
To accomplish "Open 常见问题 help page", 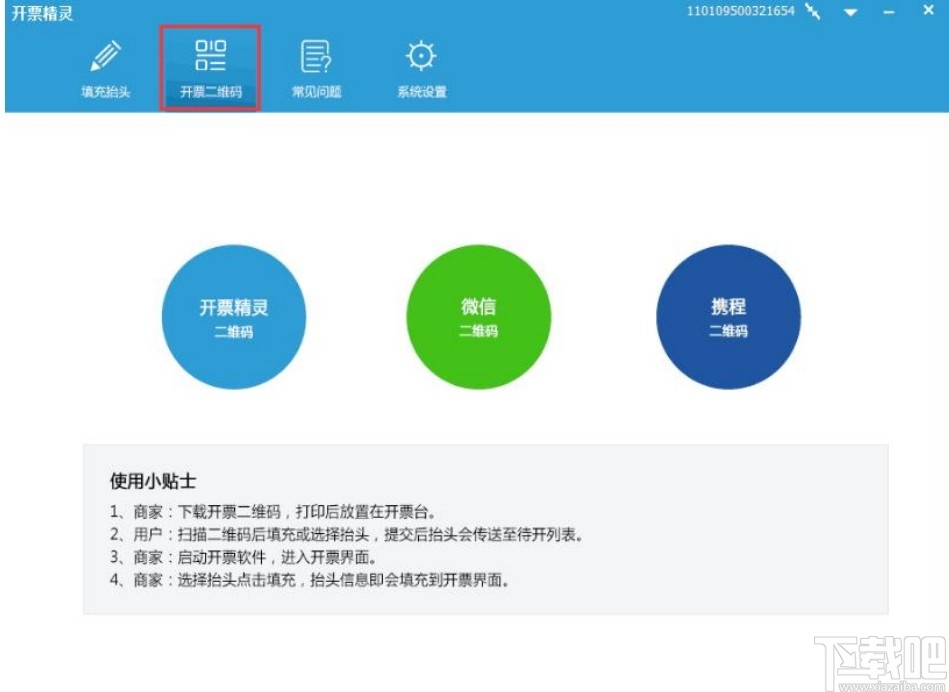I will tap(317, 68).
